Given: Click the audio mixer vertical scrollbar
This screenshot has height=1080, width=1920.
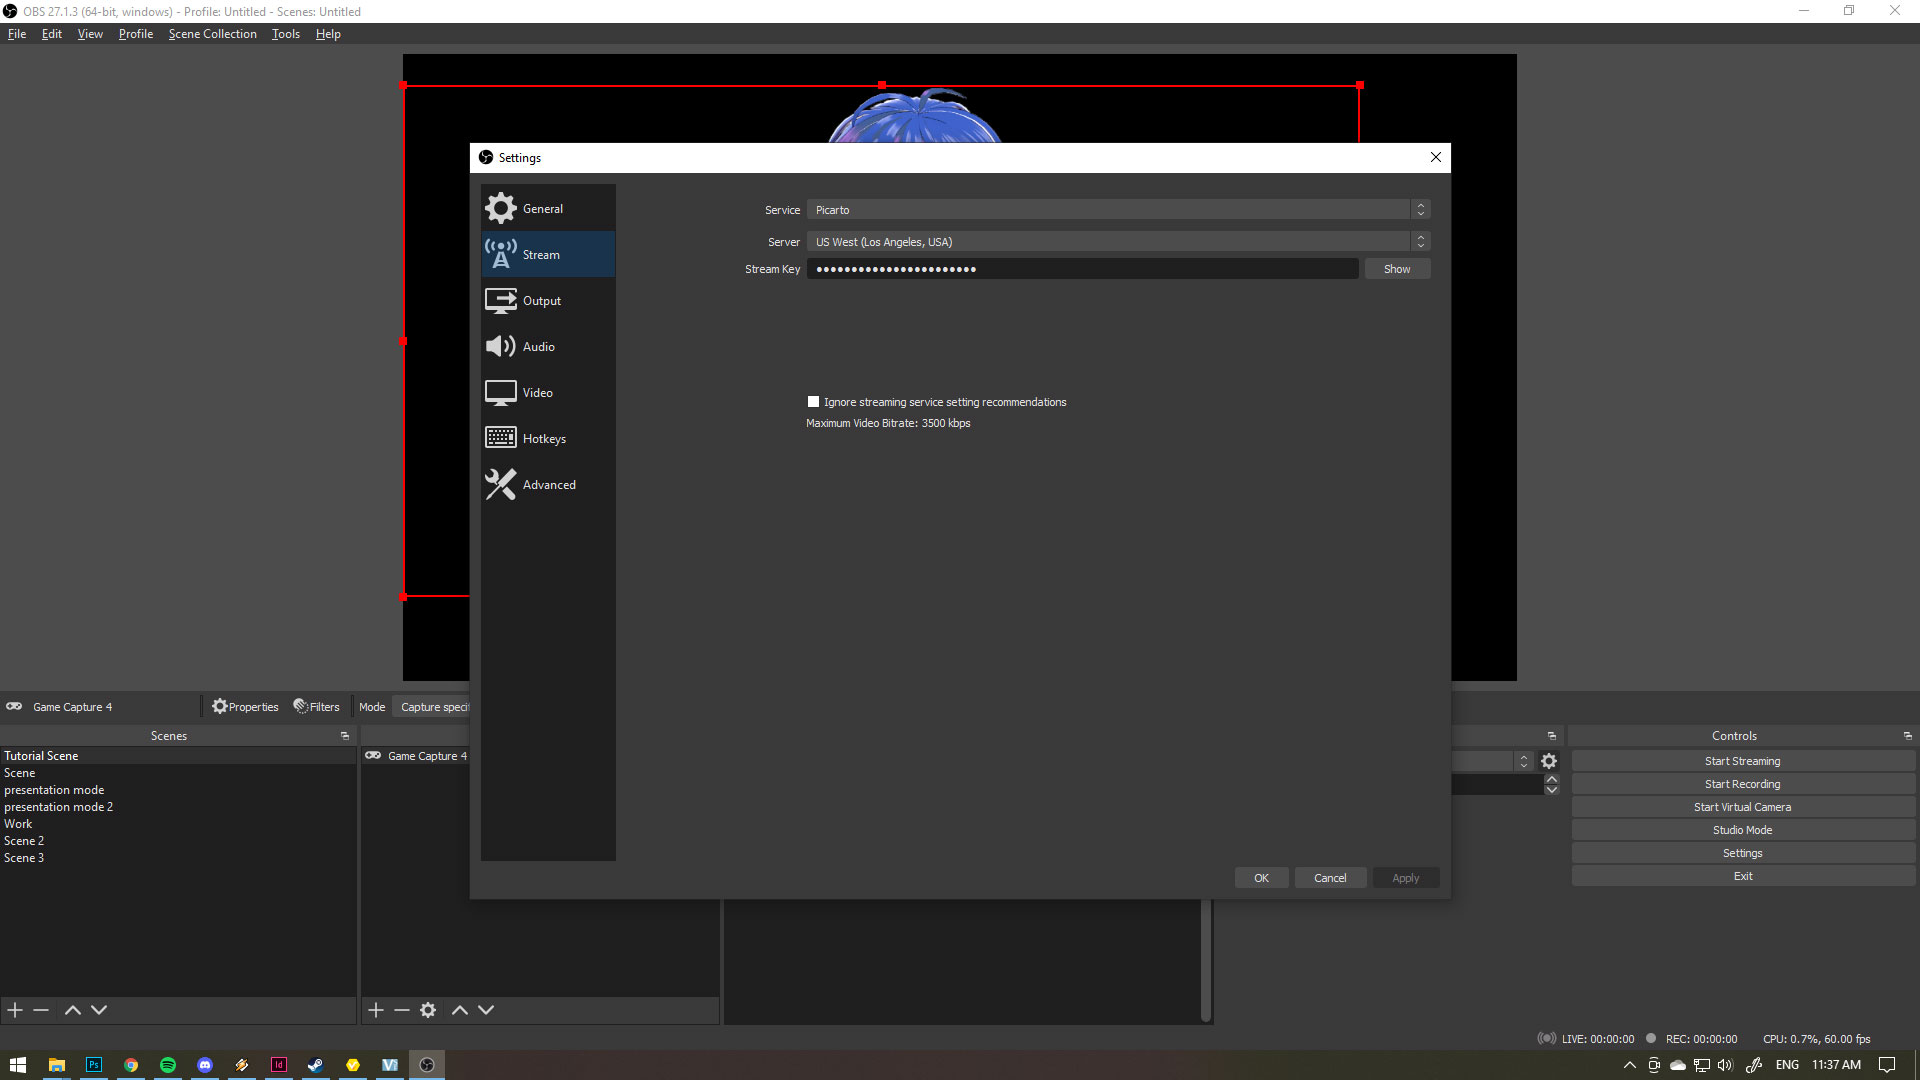Looking at the screenshot, I should tap(1206, 960).
